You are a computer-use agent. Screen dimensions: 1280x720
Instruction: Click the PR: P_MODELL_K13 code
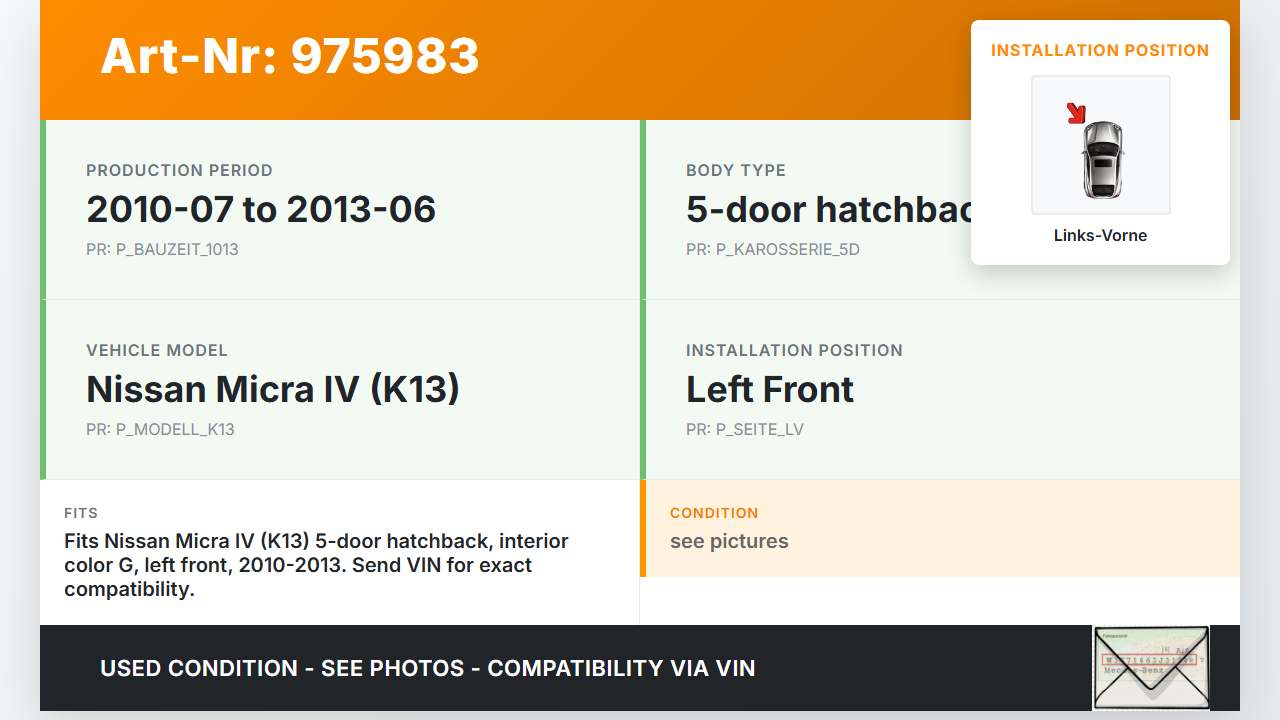click(x=160, y=429)
